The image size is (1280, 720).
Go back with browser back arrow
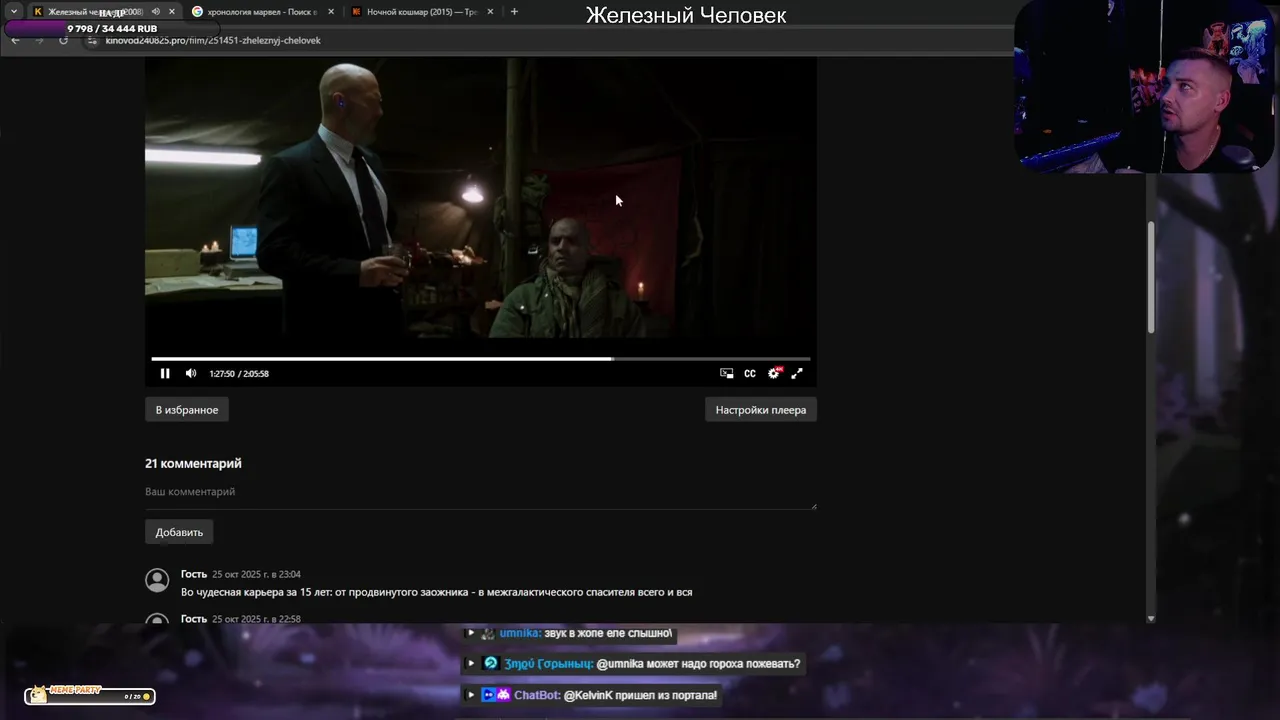15,41
